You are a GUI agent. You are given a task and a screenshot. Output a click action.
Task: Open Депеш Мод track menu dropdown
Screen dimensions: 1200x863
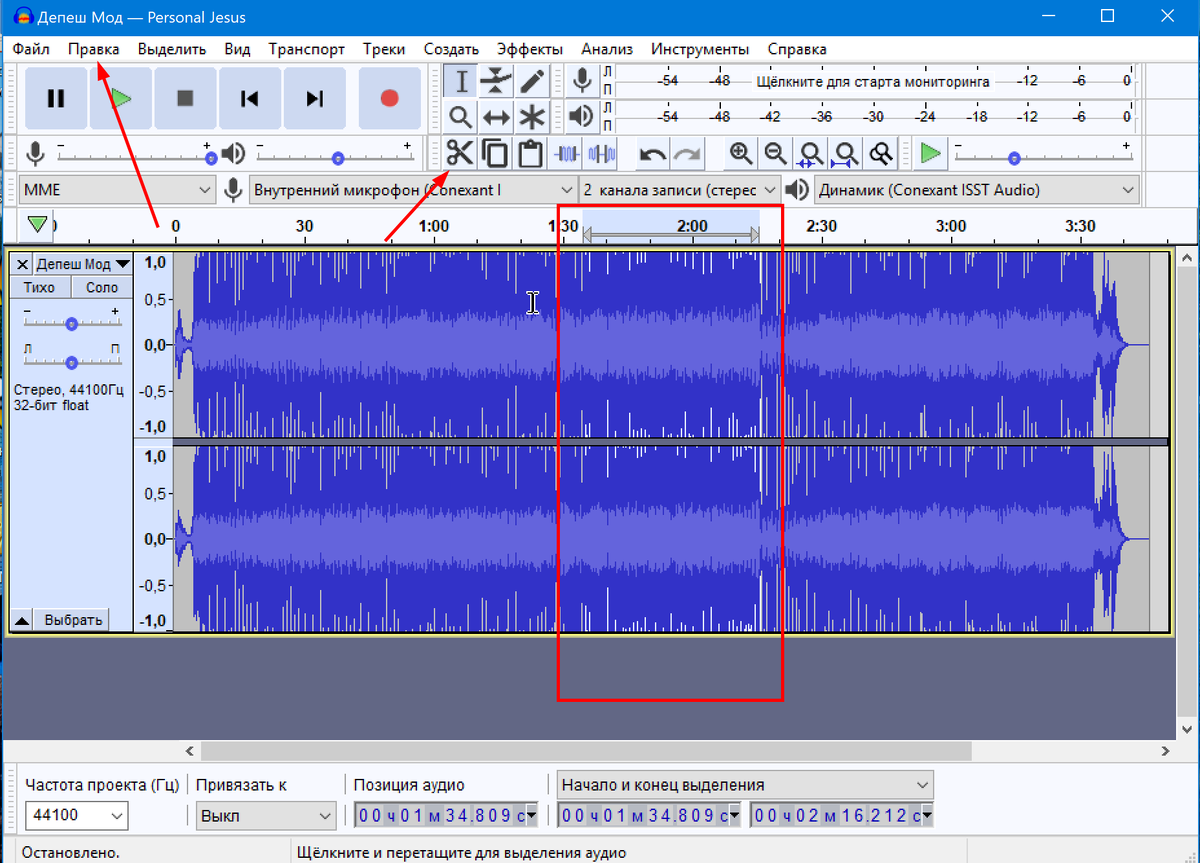[x=82, y=264]
